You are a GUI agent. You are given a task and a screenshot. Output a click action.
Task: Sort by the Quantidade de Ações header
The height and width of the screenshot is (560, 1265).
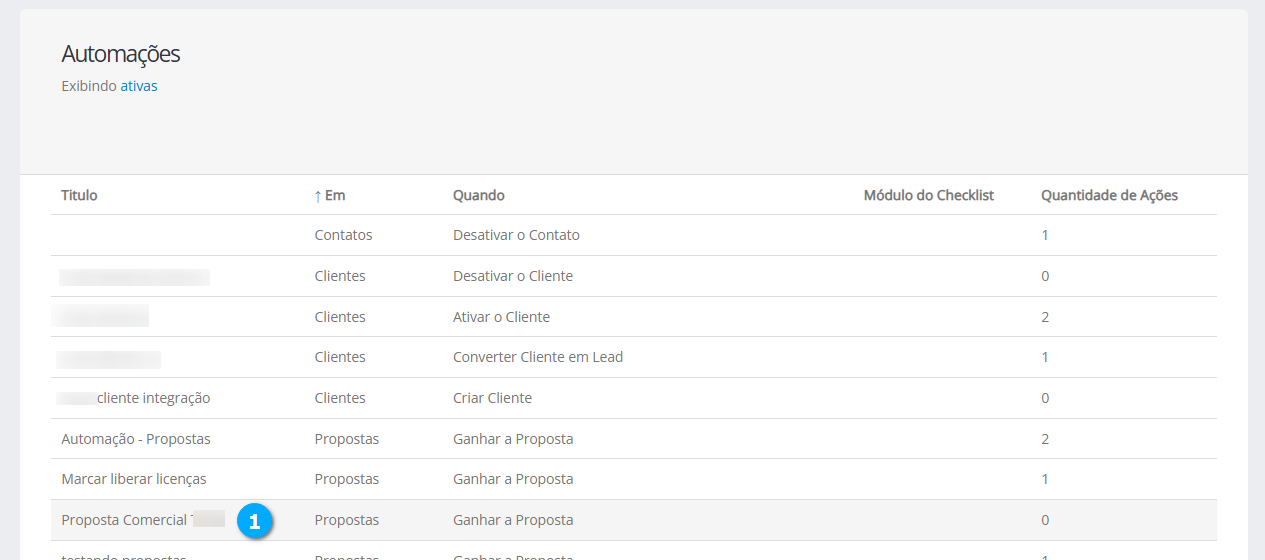1109,195
